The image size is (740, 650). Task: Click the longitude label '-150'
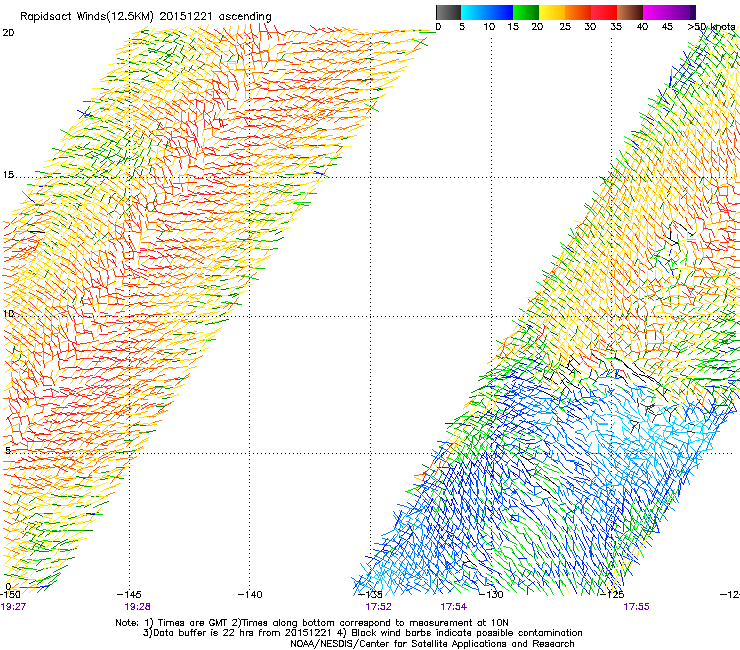point(10,594)
